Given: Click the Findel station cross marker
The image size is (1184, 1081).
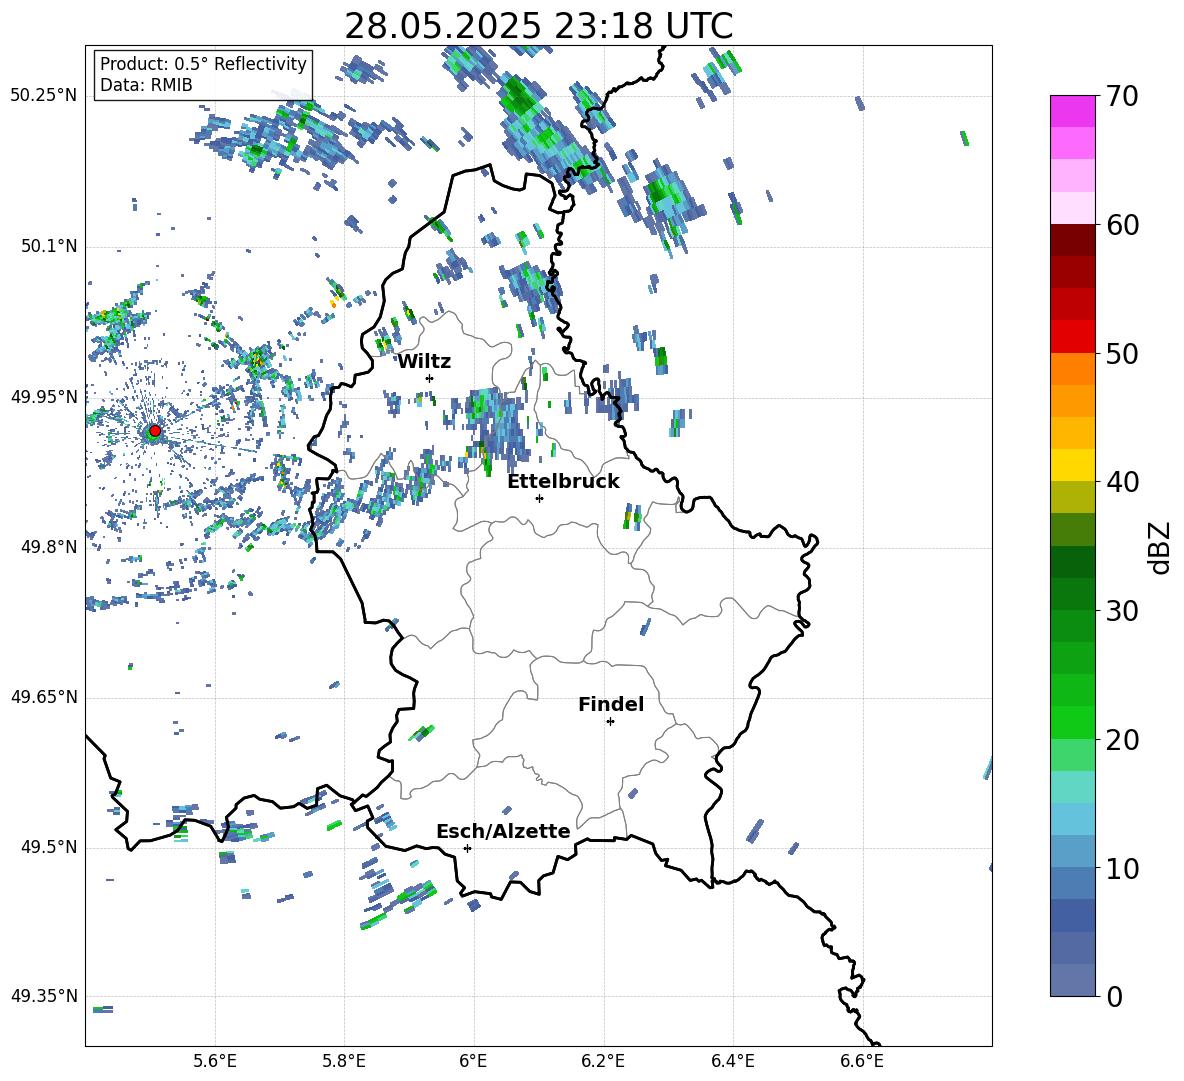Looking at the screenshot, I should [x=610, y=722].
